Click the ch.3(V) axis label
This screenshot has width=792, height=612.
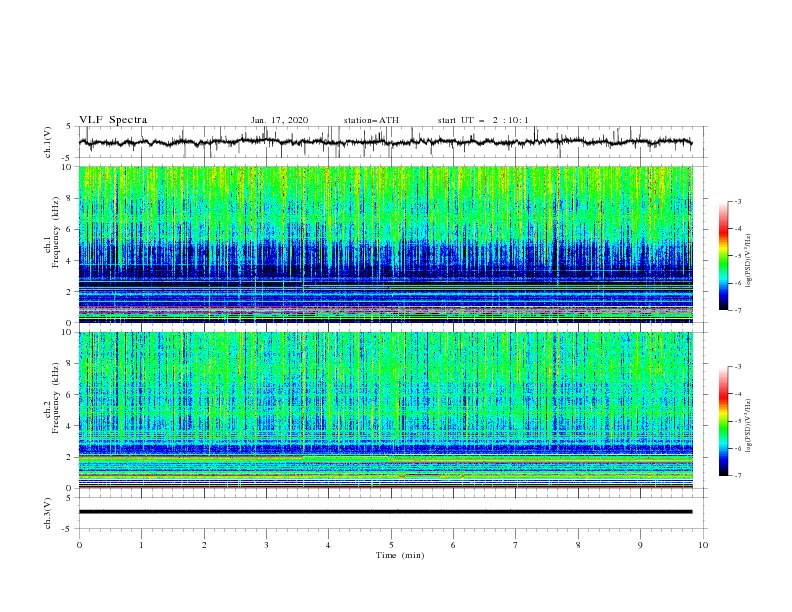click(48, 513)
